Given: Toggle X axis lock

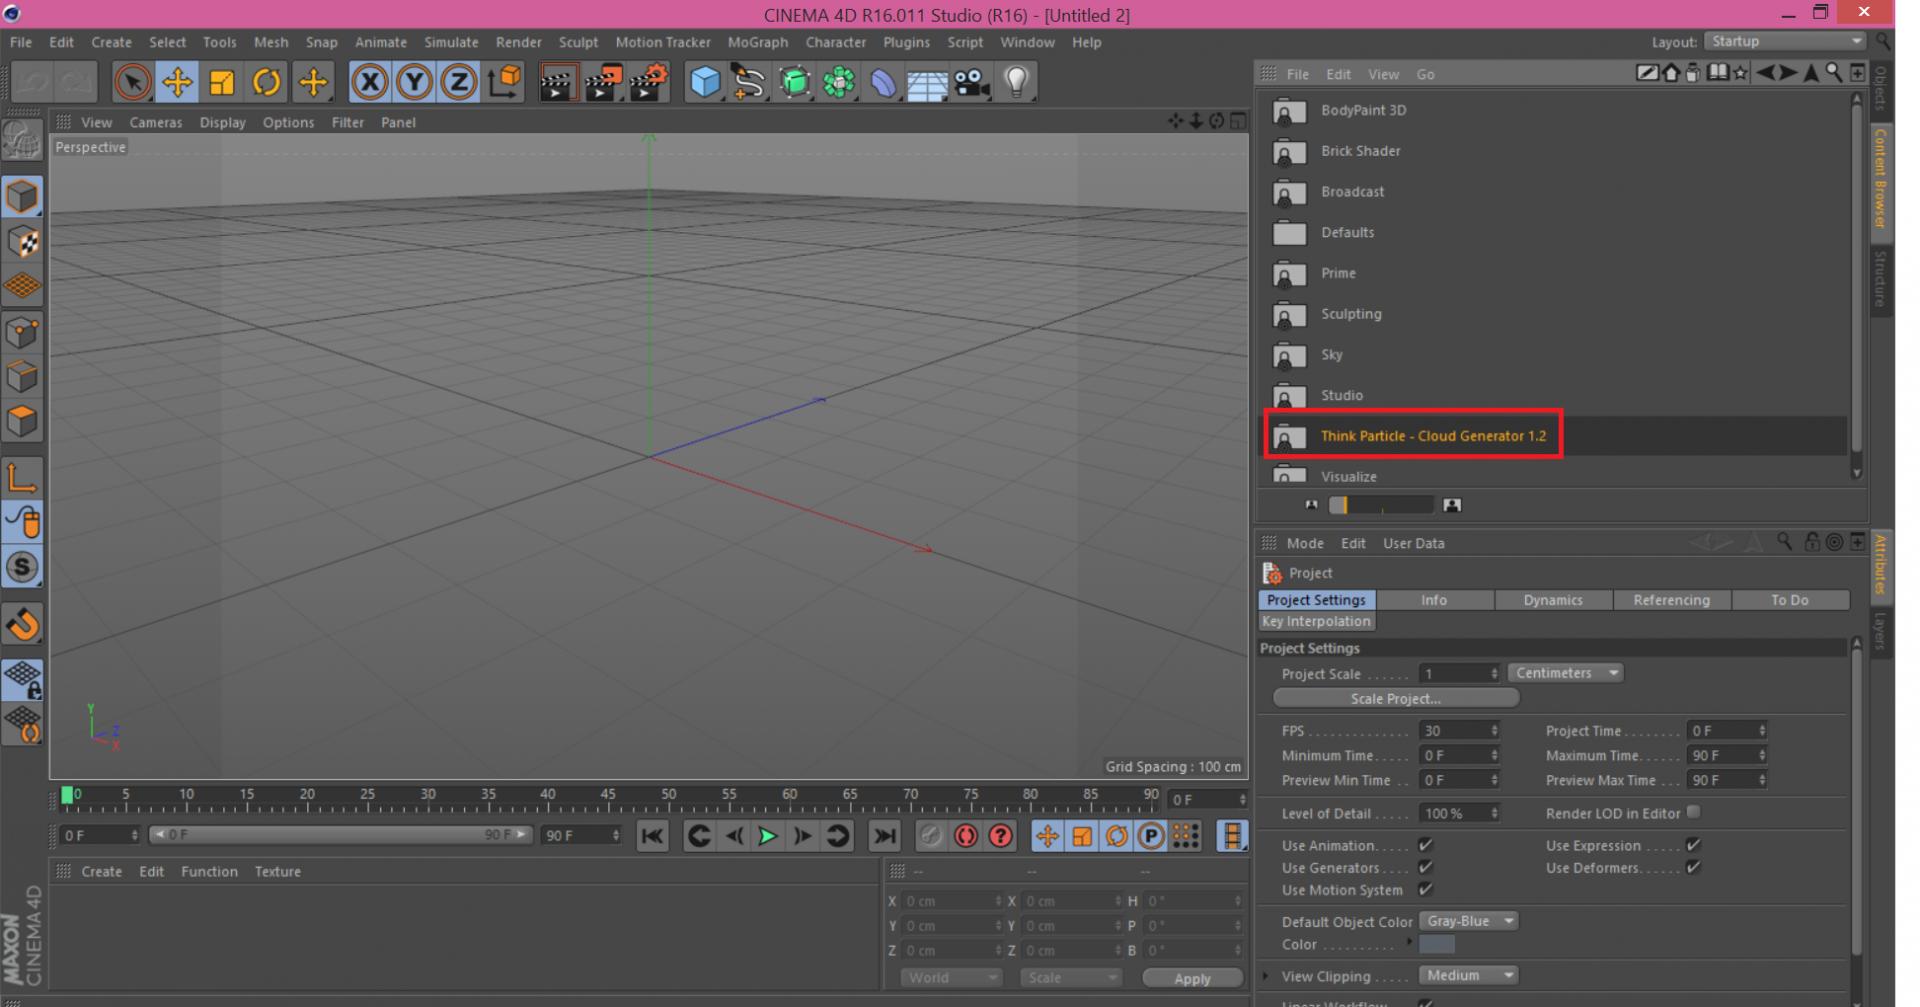Looking at the screenshot, I should 370,82.
